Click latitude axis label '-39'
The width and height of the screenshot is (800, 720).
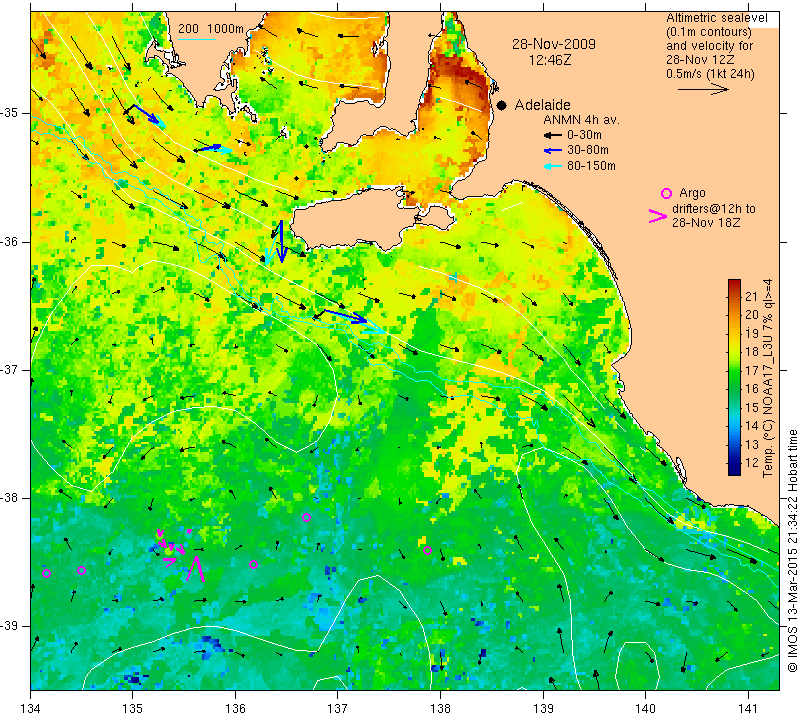coord(11,626)
